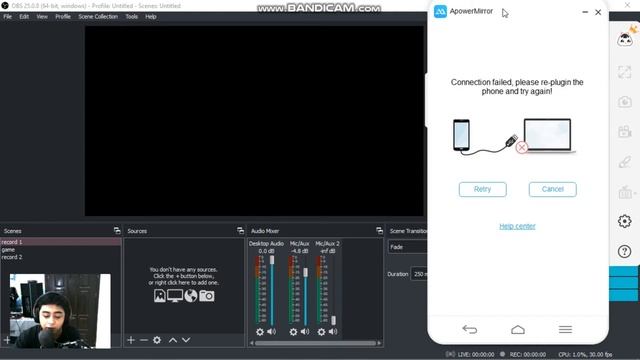Tap the Android menu bars icon in ApowerMirror

(565, 329)
